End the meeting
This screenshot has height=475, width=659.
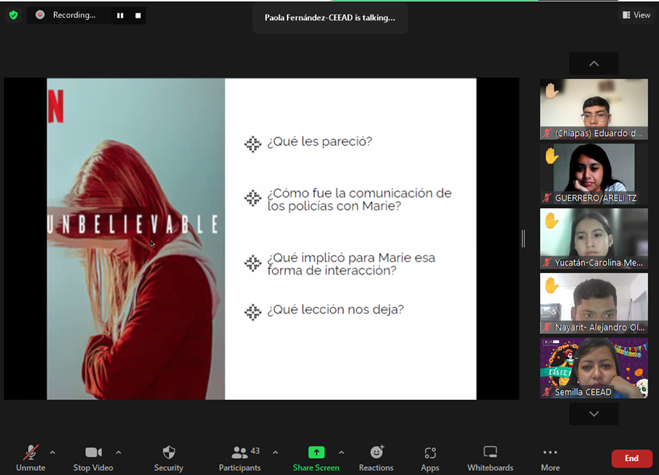tap(632, 458)
